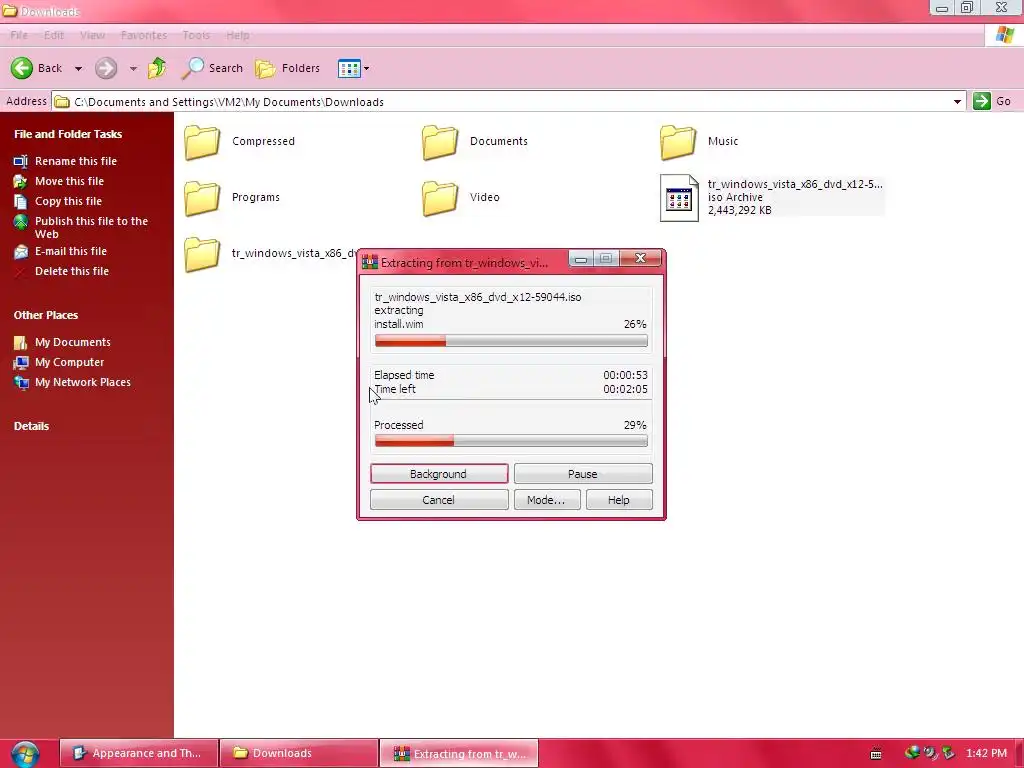Screen dimensions: 1024x768
Task: Click the Windows Start orb
Action: pos(25,754)
